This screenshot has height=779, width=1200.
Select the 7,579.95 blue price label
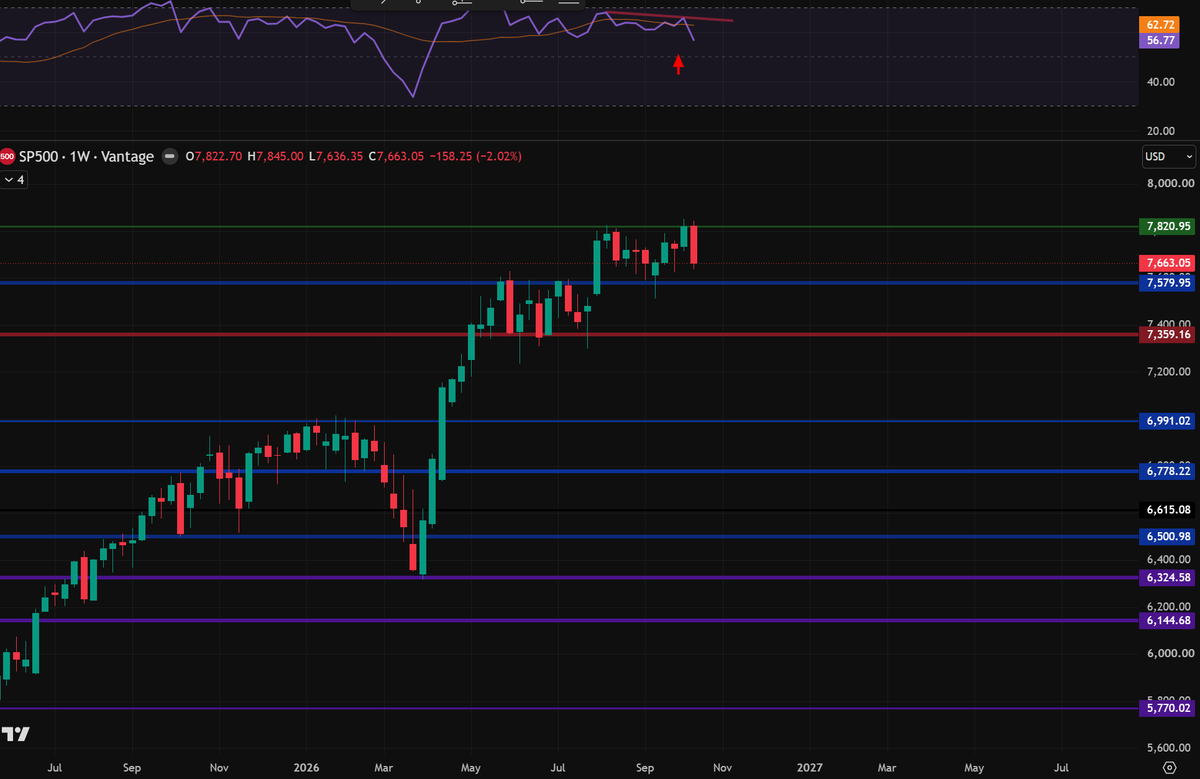tap(1168, 283)
